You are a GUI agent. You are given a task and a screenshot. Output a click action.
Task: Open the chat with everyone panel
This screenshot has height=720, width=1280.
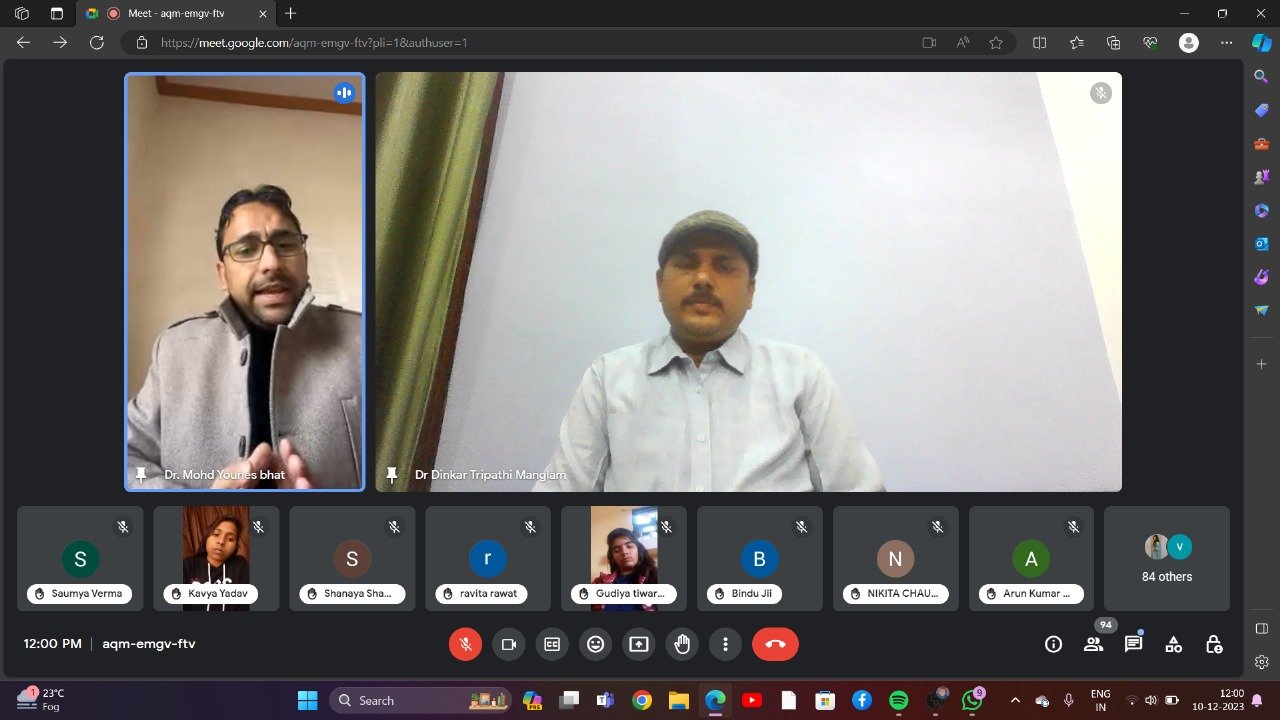1133,645
